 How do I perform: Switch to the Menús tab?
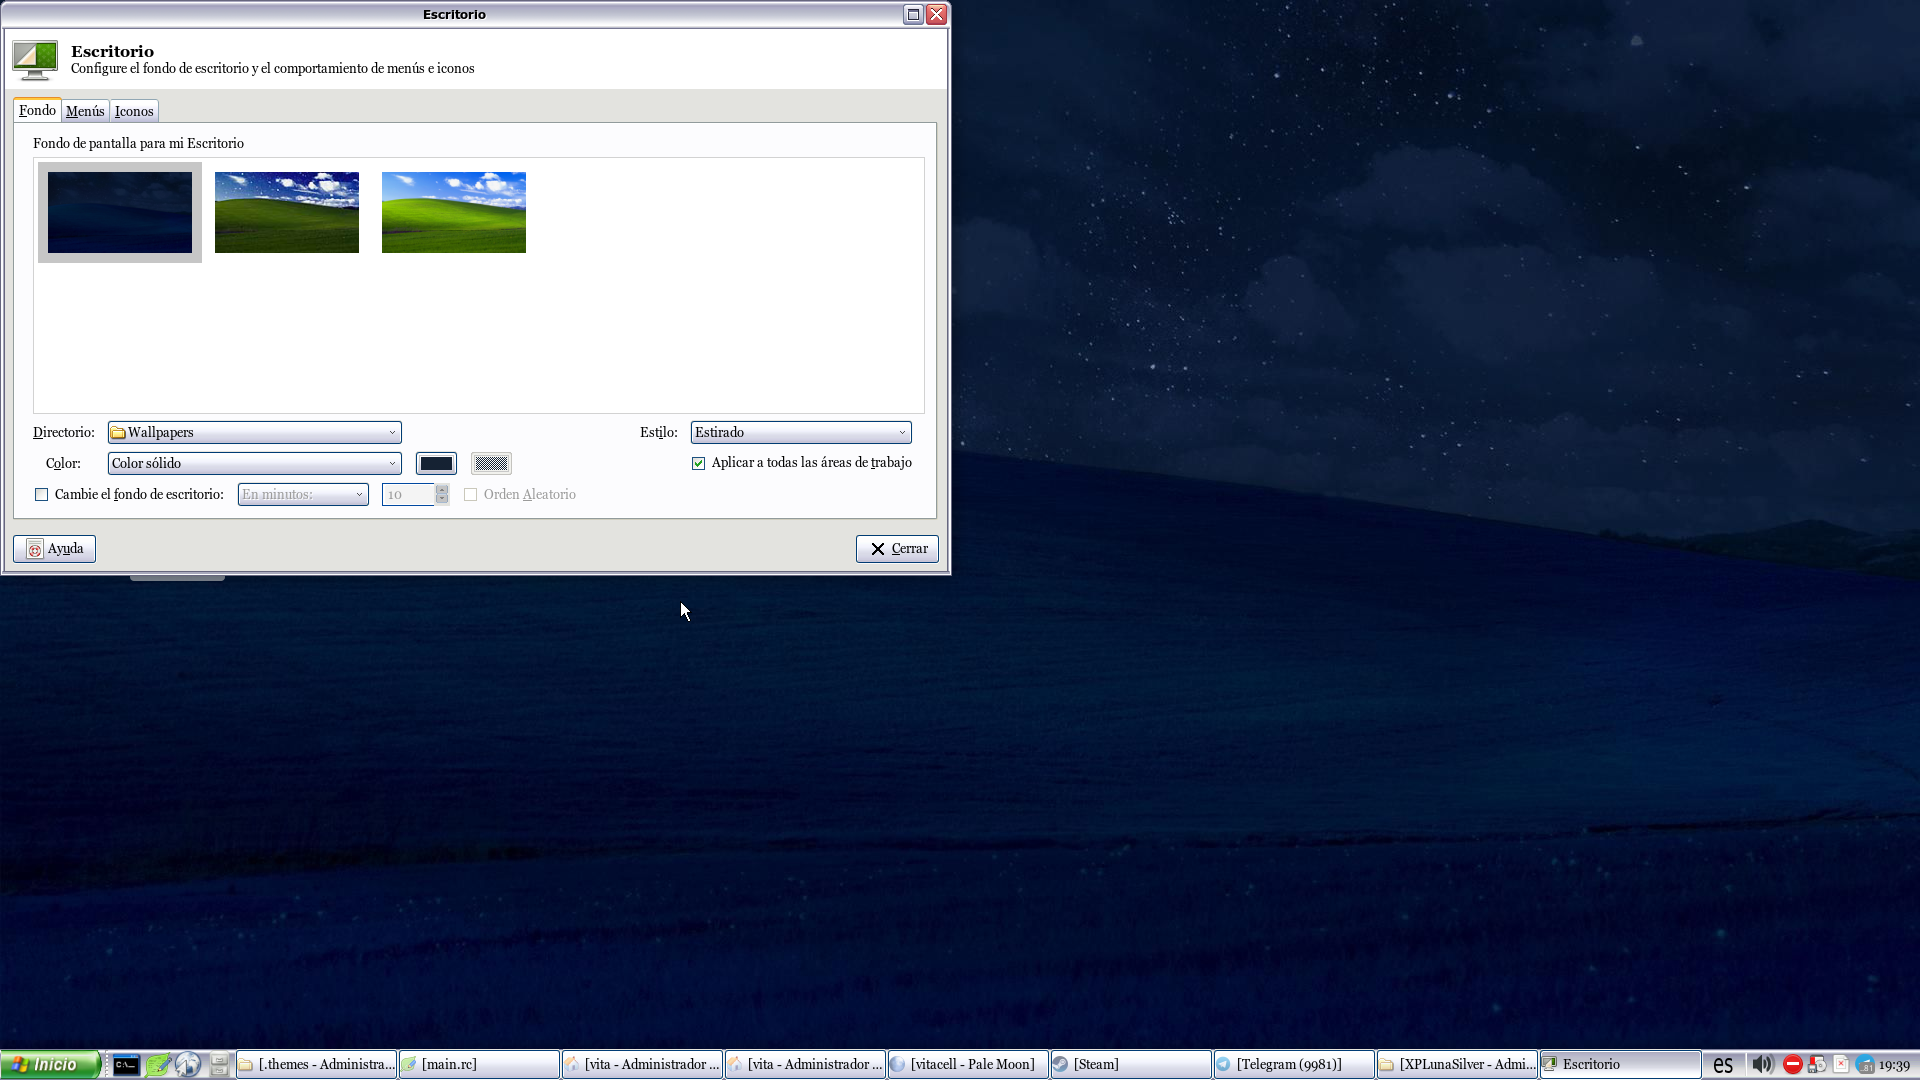coord(85,111)
